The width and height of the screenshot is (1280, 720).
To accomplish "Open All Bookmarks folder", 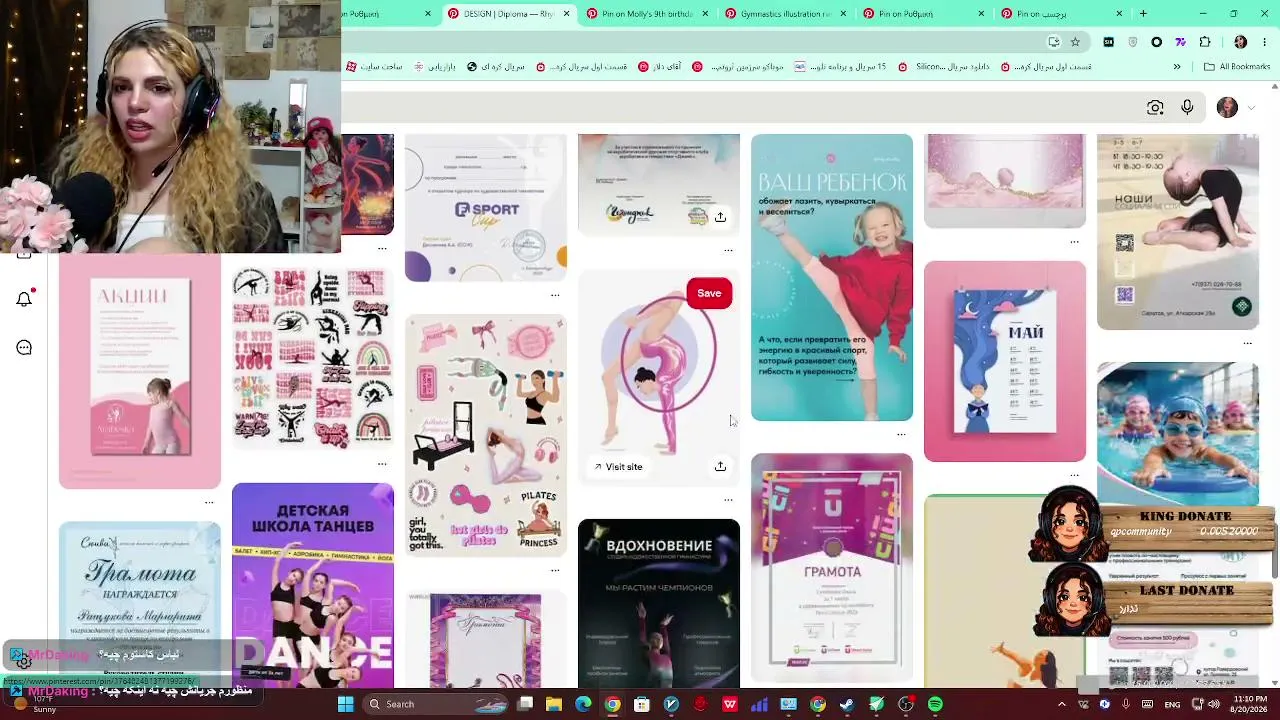I will point(1237,67).
